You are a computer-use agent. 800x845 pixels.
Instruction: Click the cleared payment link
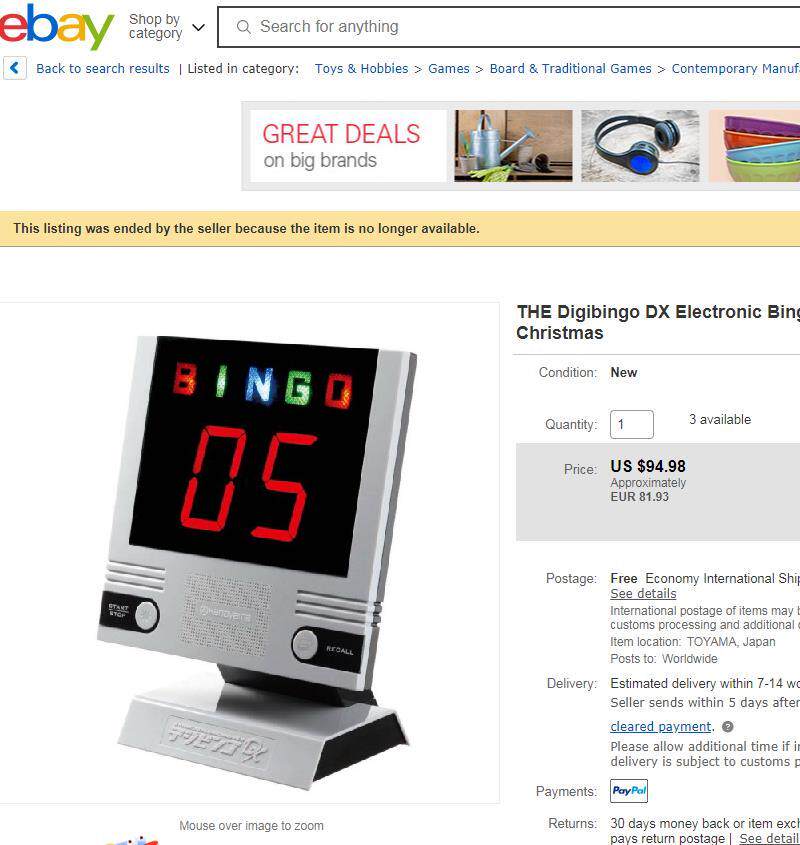[x=660, y=726]
